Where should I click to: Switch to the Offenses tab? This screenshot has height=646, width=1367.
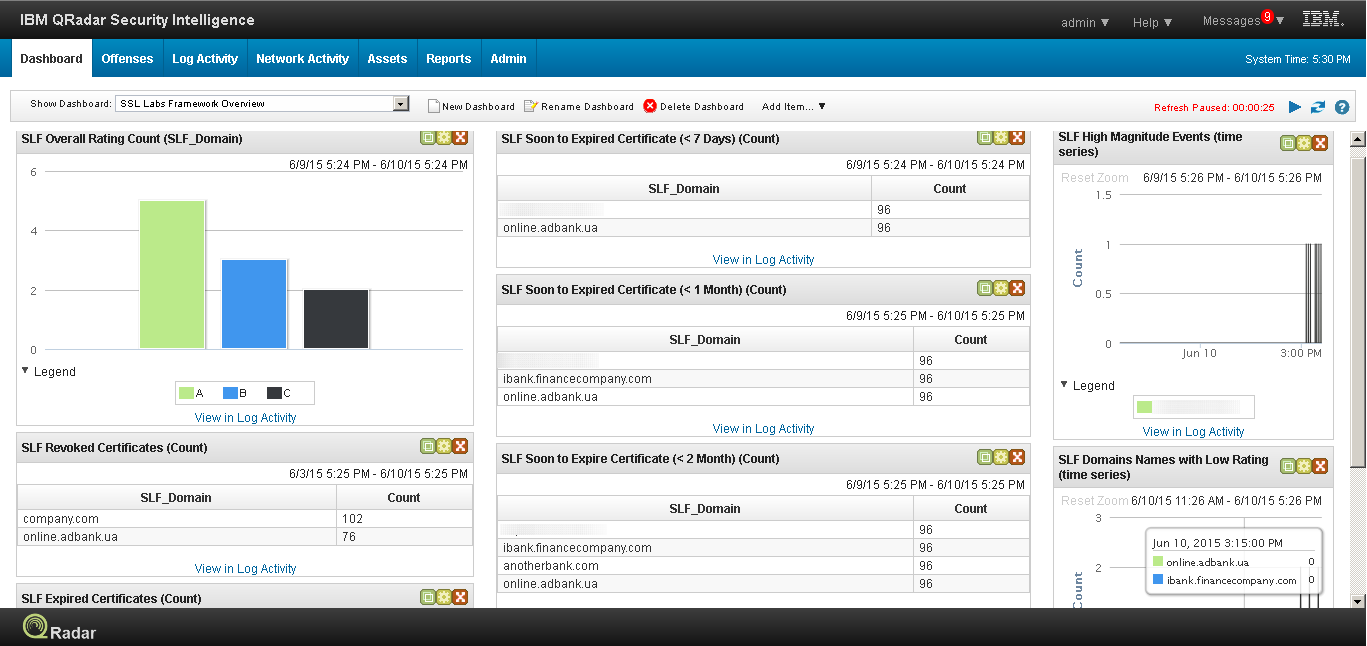click(x=127, y=59)
